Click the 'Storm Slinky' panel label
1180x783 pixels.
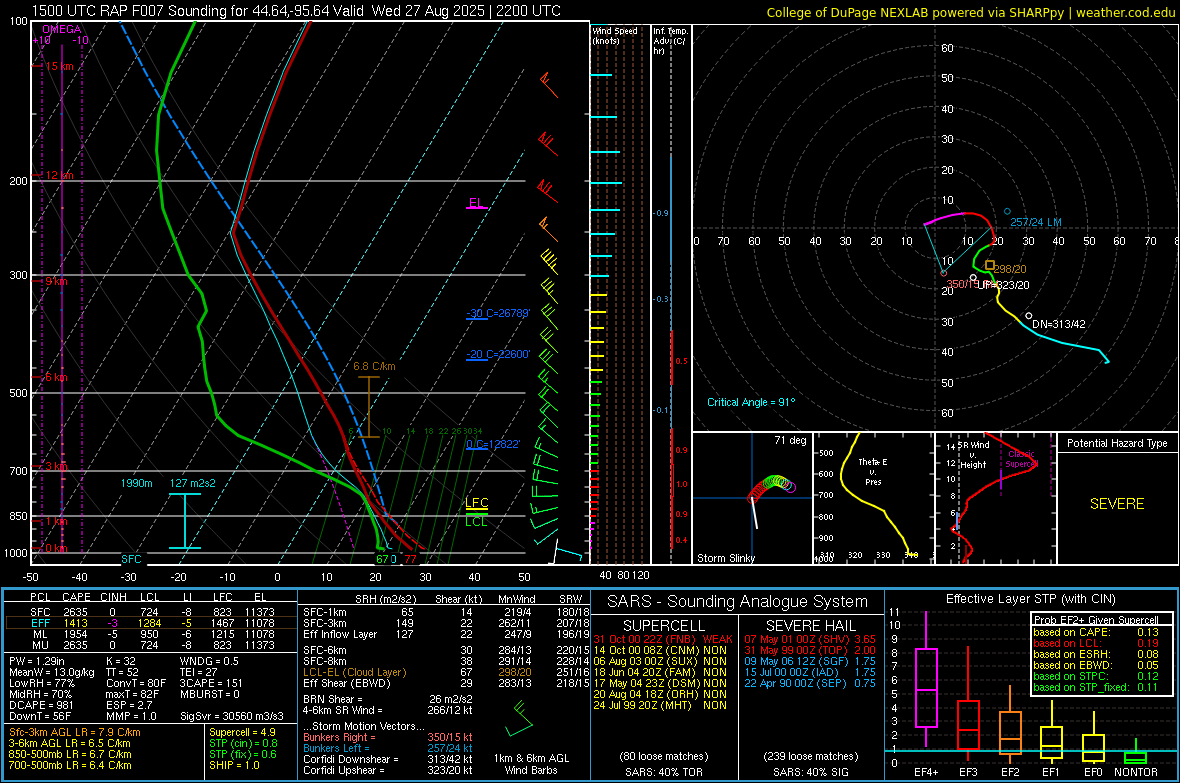pyautogui.click(x=726, y=558)
